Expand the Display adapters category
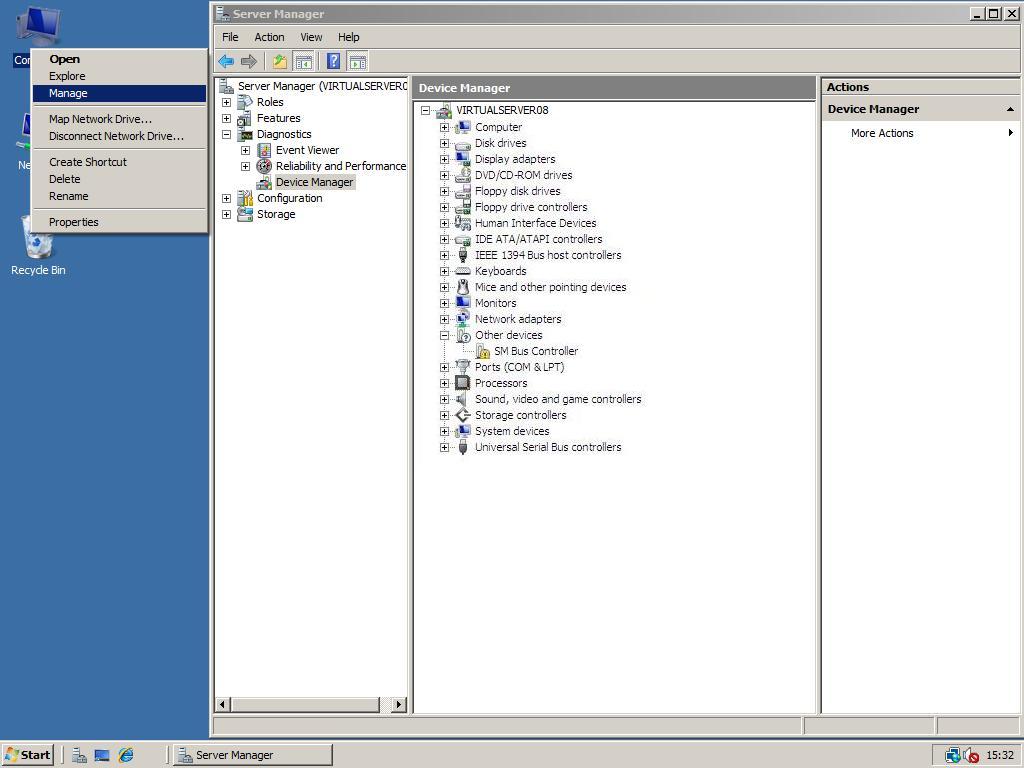1024x768 pixels. (444, 159)
